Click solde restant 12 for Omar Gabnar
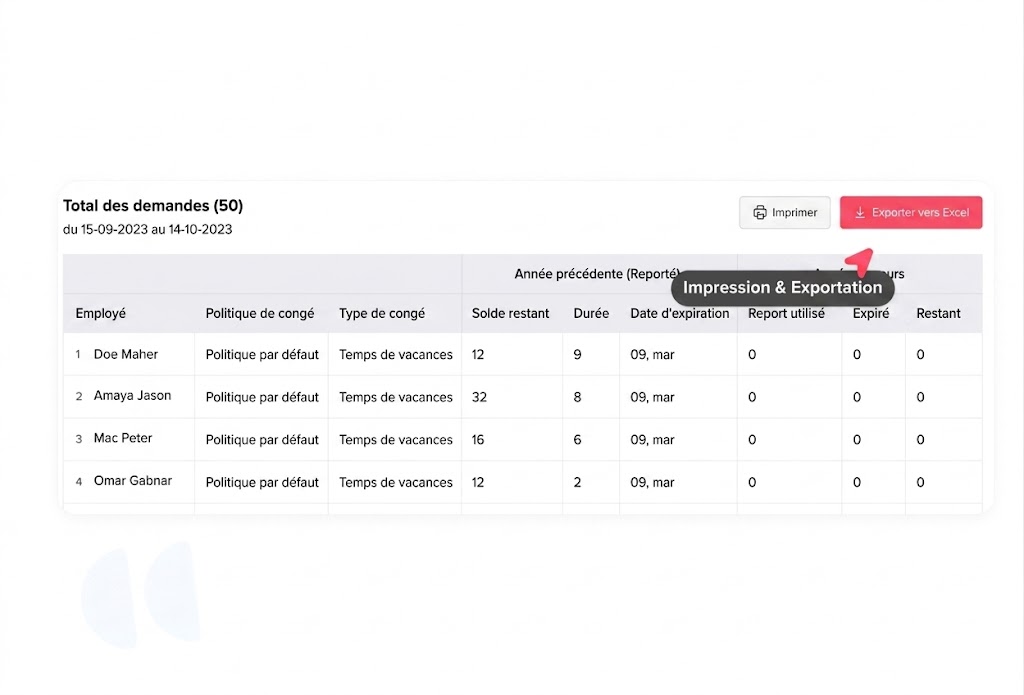This screenshot has height=695, width=1024. pyautogui.click(x=478, y=482)
